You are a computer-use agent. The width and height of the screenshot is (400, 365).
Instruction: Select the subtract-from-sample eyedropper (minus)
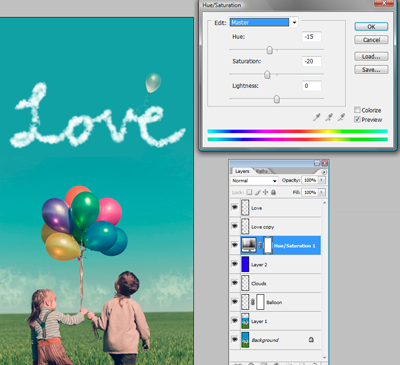click(341, 117)
